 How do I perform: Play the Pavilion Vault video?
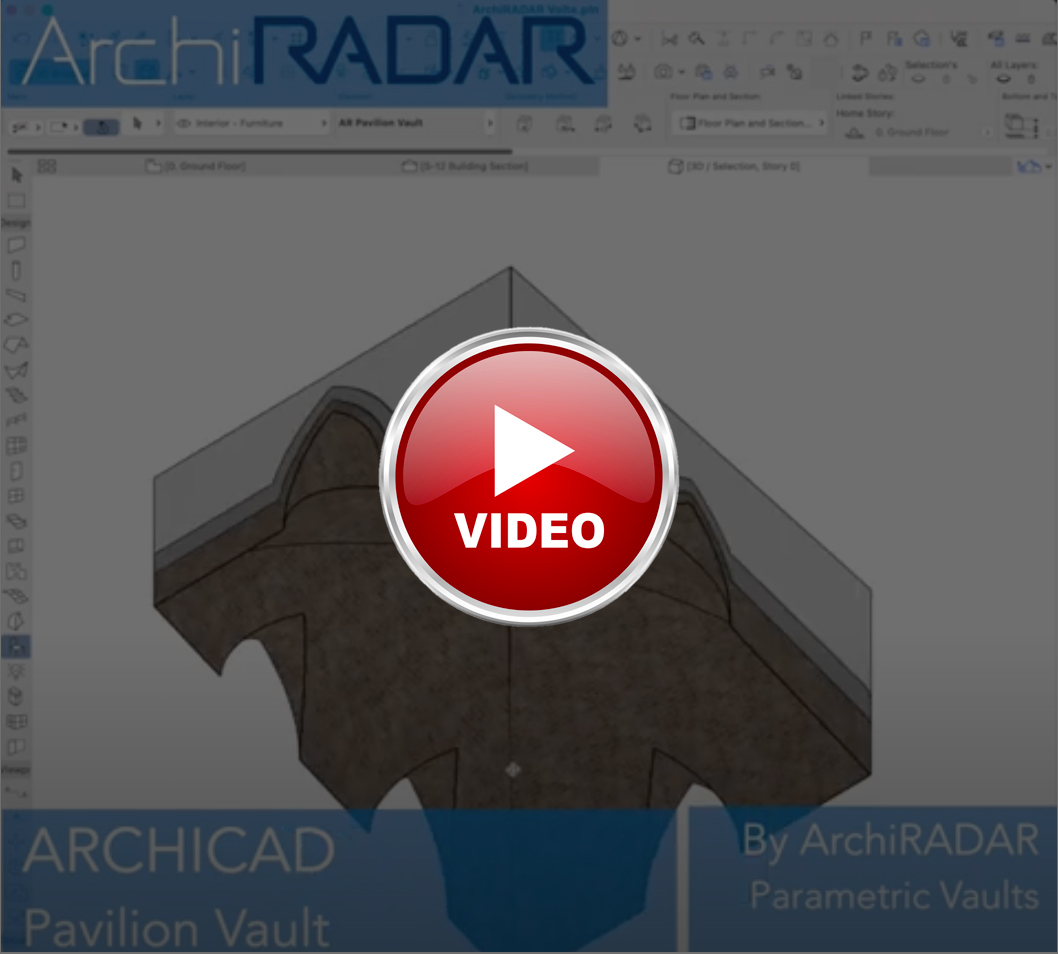(529, 478)
